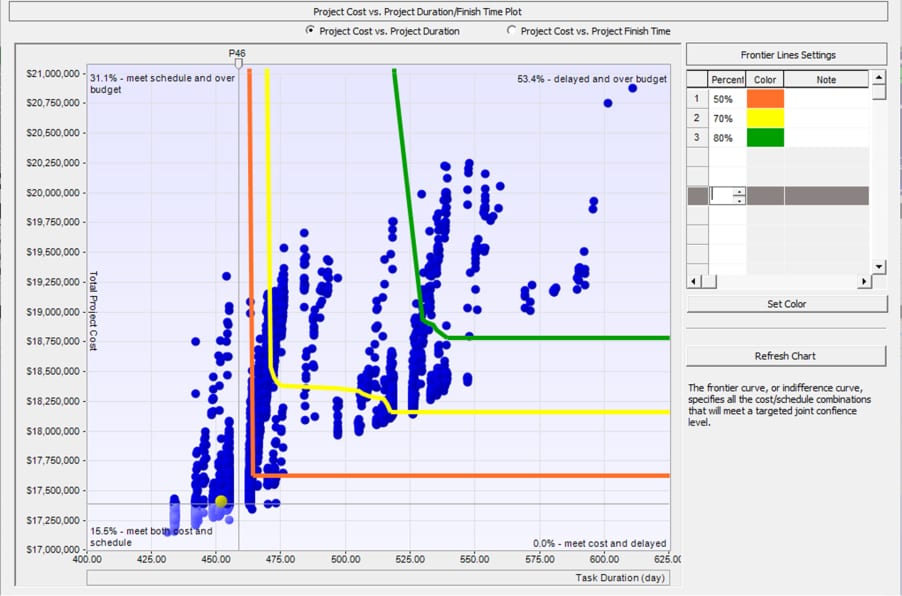Click the down arrow of the percent spinner
This screenshot has height=596, width=902.
click(x=739, y=200)
